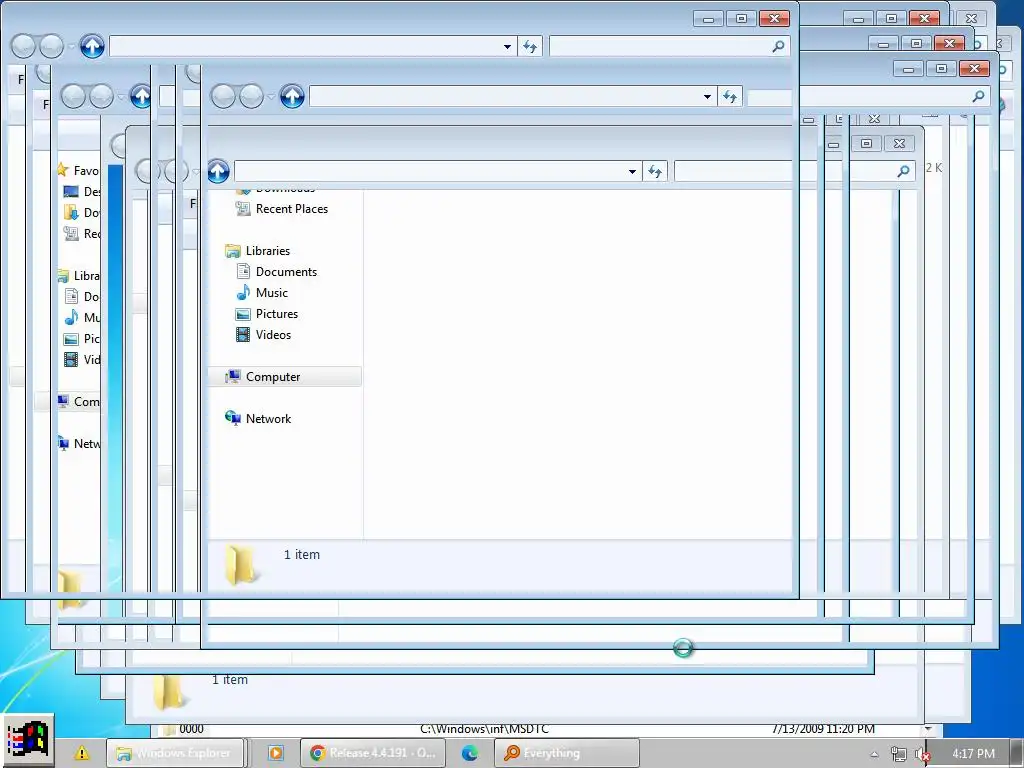Open the address dropdown on the toolbar above Recent Places
This screenshot has width=1024, height=768.
[632, 172]
